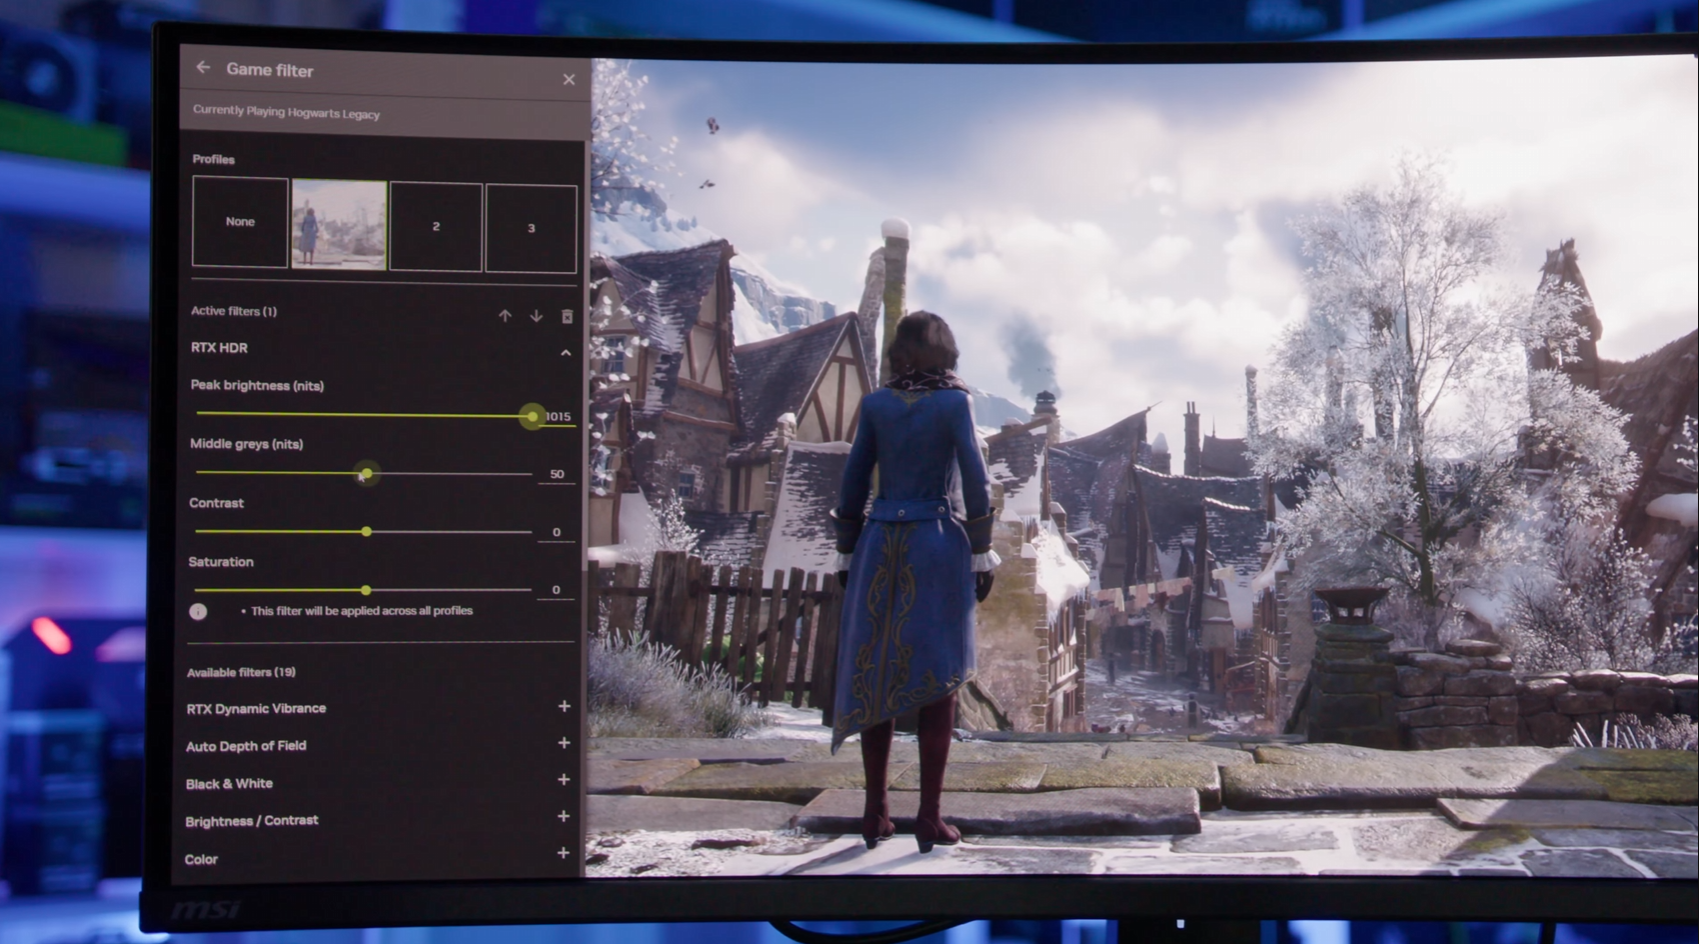Viewport: 1699px width, 944px height.
Task: Delete the active filter with trash icon
Action: click(567, 317)
